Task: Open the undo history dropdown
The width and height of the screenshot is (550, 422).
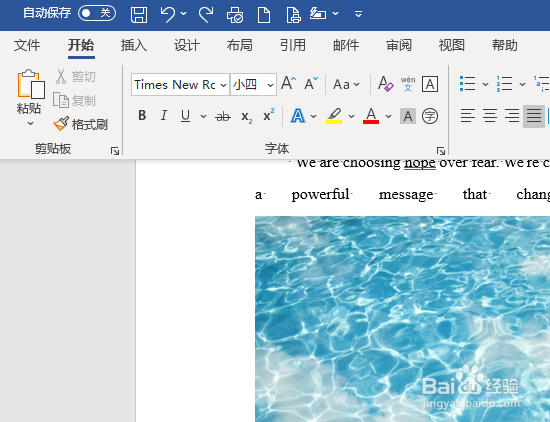Action: 184,14
